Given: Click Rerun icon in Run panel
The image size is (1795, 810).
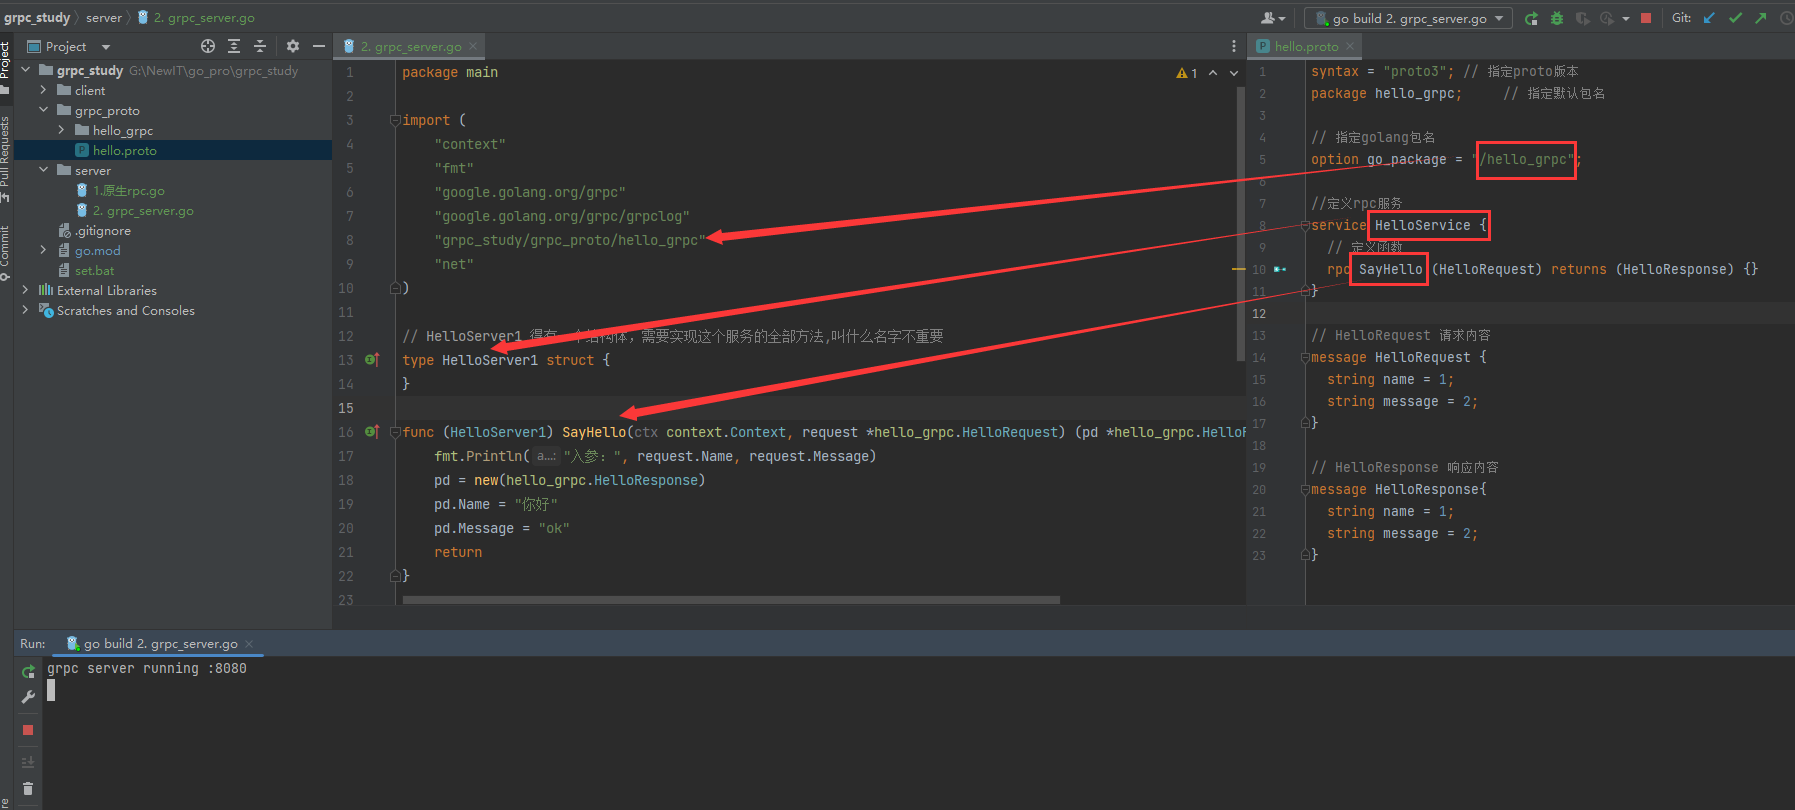Looking at the screenshot, I should coord(28,671).
